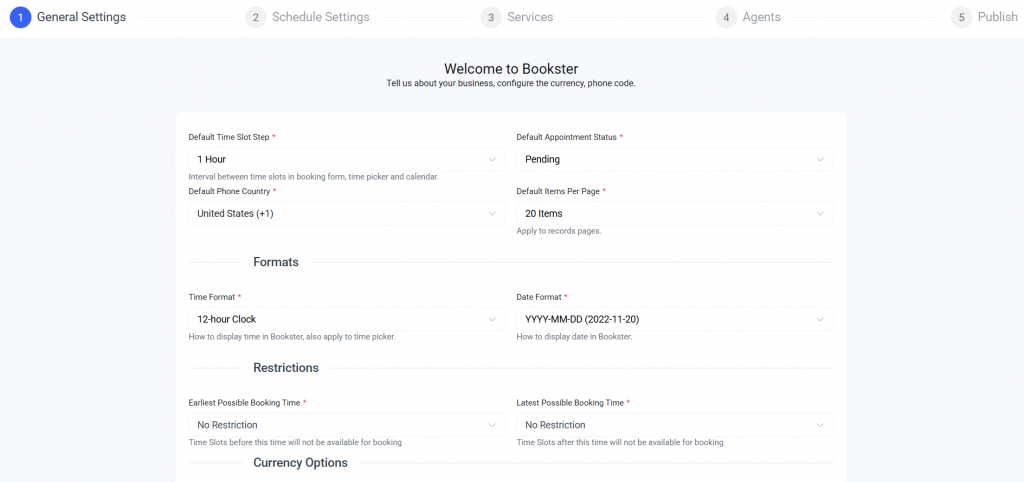Click chevron of Latest Booking Time field

(820, 425)
